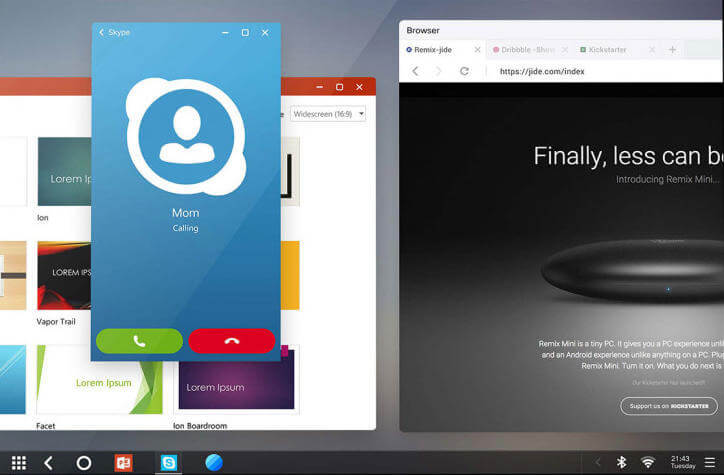Image resolution: width=724 pixels, height=475 pixels.
Task: Close the Kickstarter tab
Action: coord(652,49)
